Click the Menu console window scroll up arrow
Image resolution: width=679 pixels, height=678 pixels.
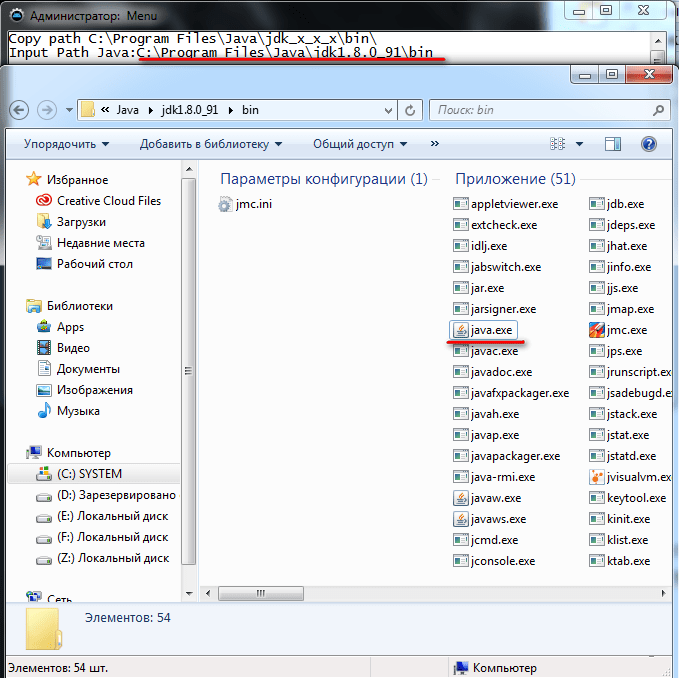tap(658, 41)
